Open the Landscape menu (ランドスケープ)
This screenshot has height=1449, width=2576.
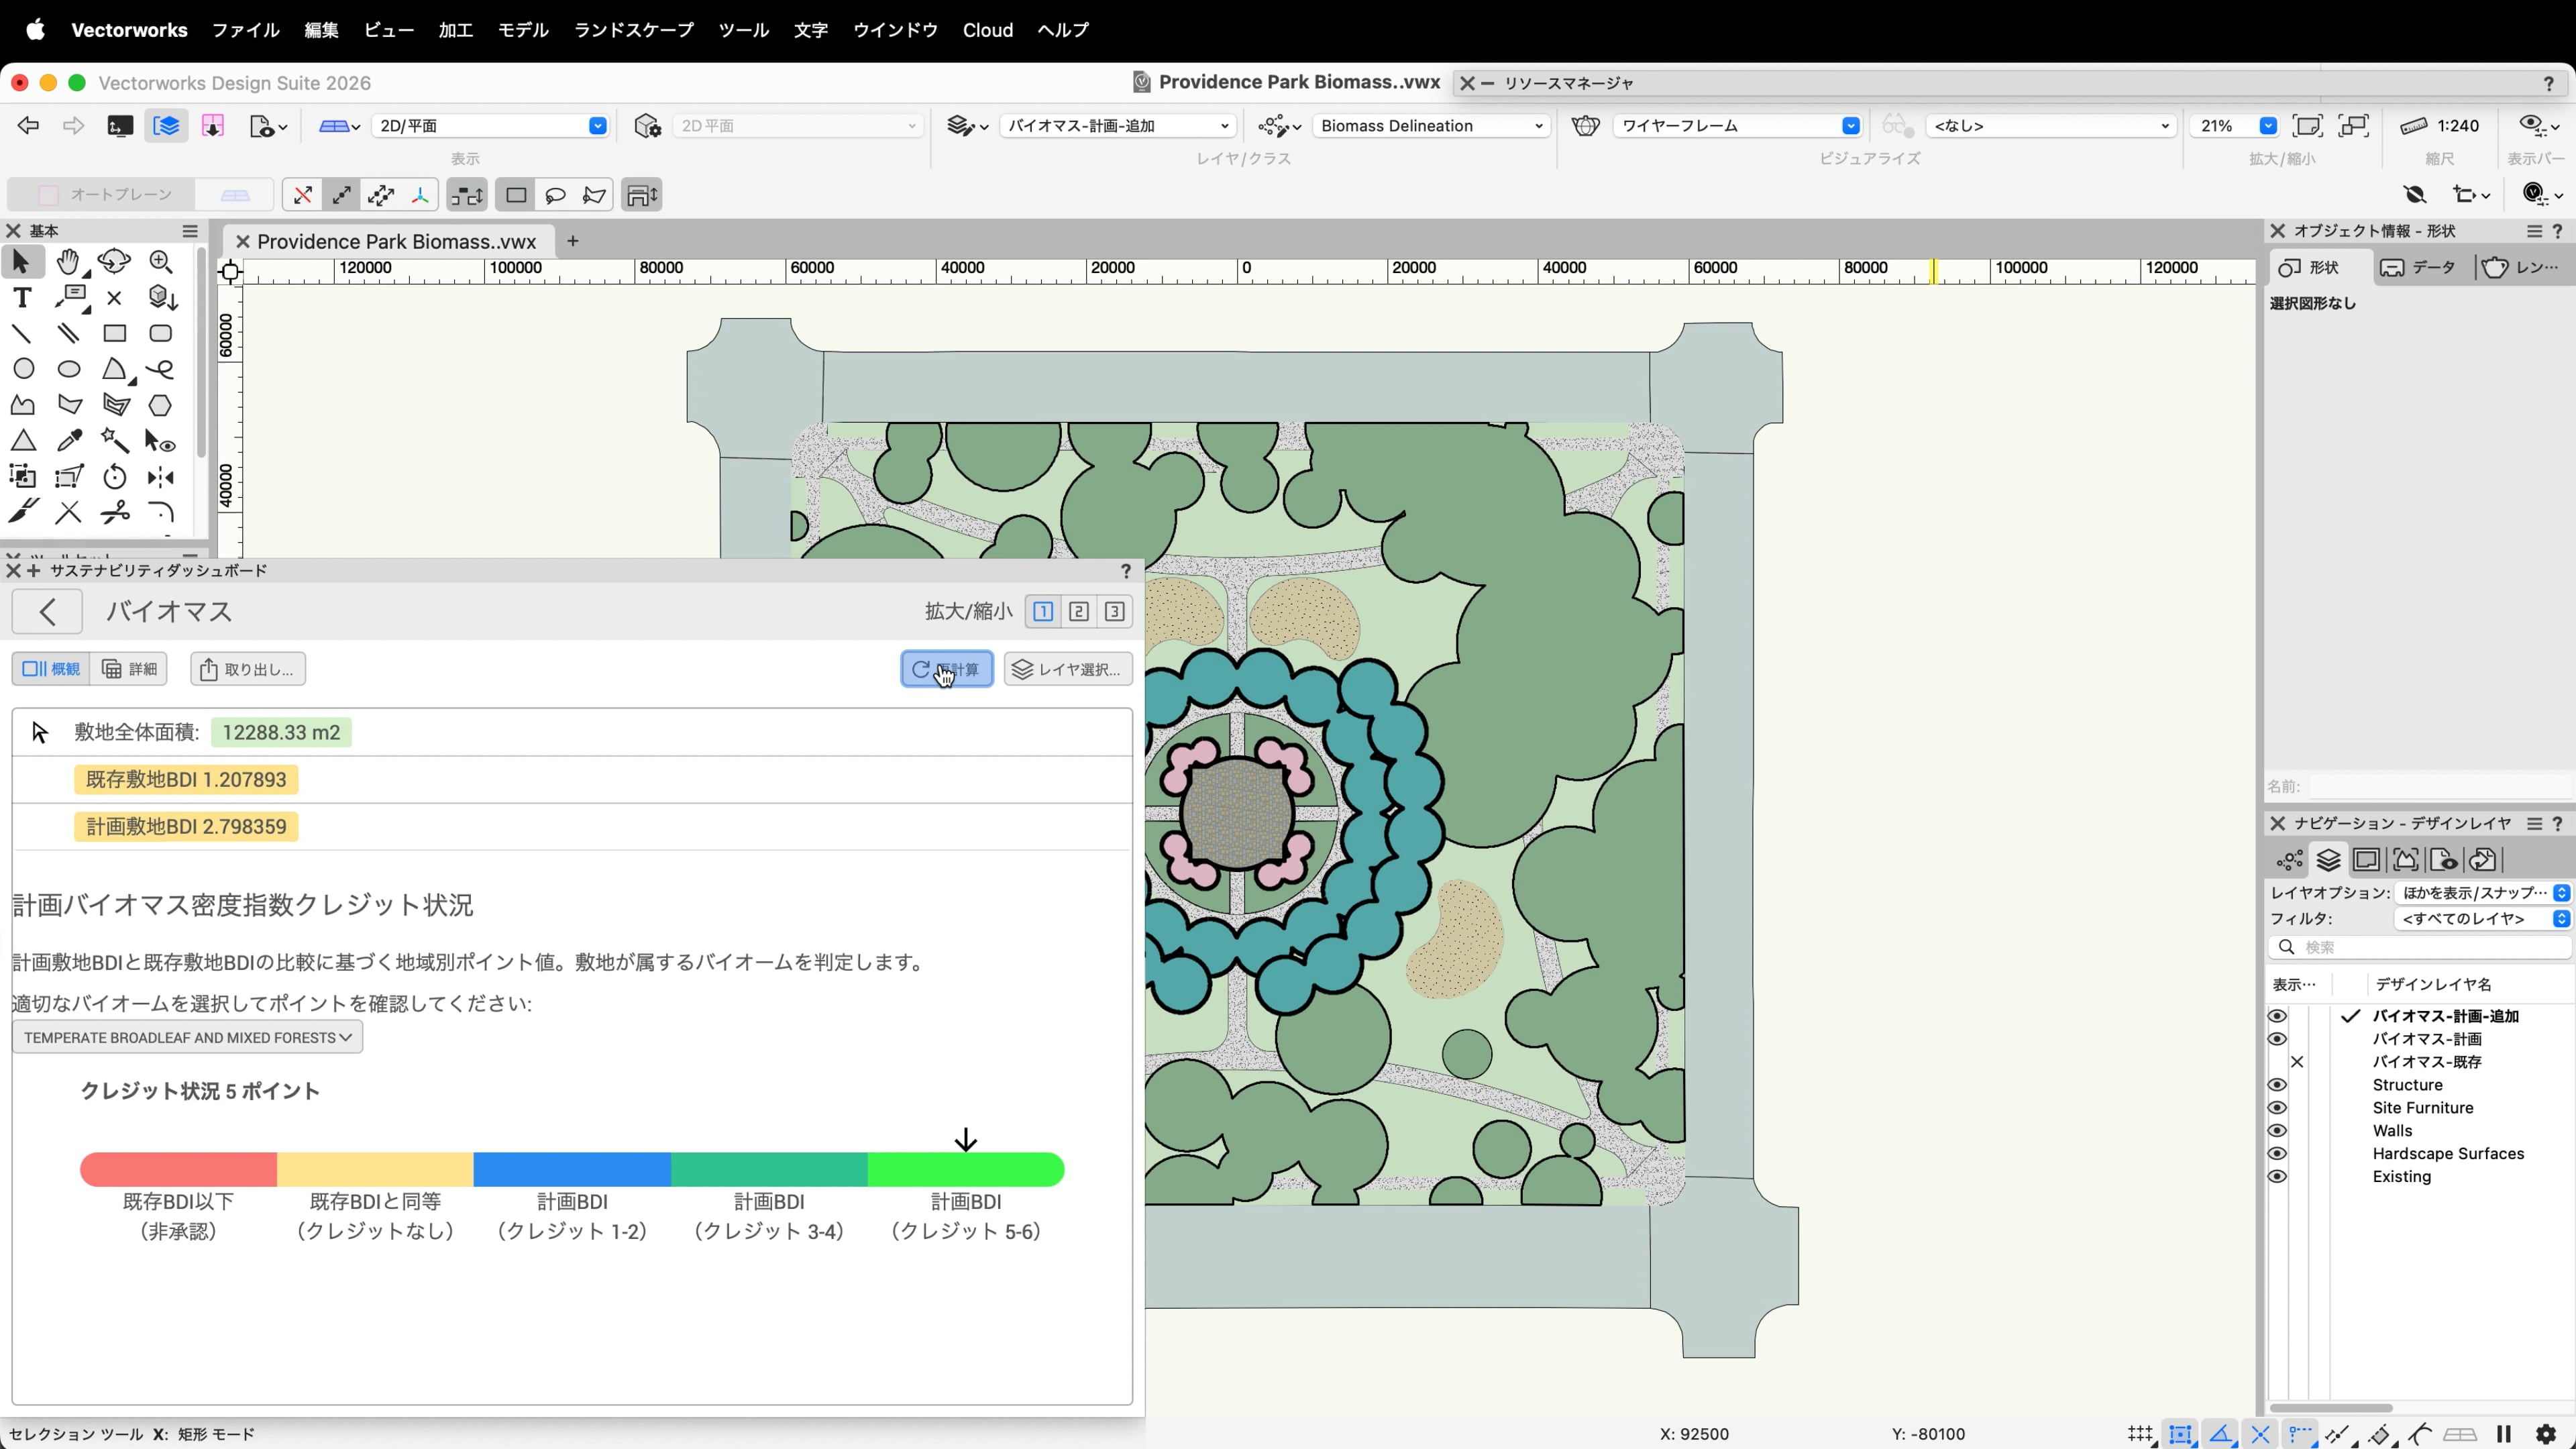(x=633, y=30)
